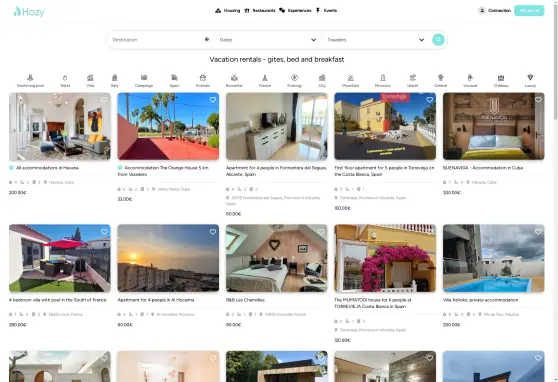This screenshot has width=558, height=382.
Task: Open the Housing menu item
Action: [227, 10]
